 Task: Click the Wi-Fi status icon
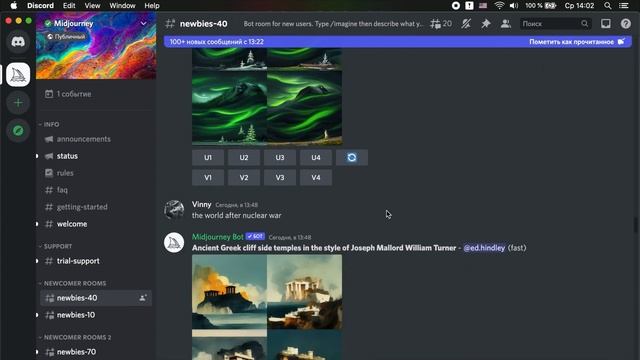pos(499,6)
